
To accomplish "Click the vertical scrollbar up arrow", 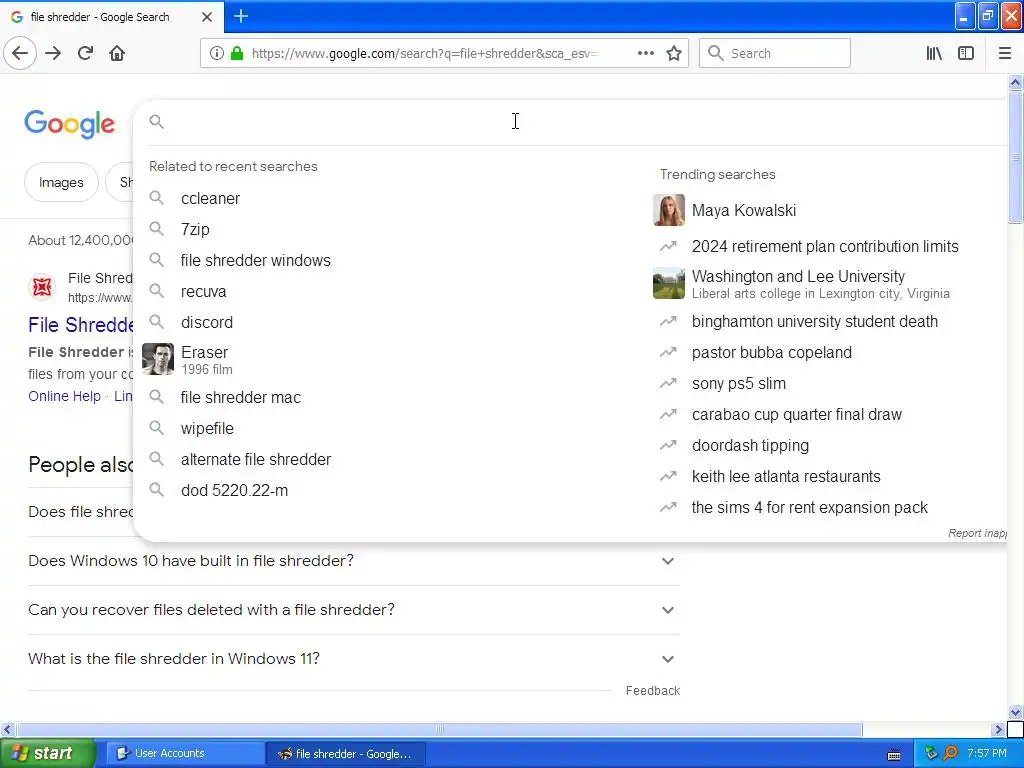I will [1016, 82].
